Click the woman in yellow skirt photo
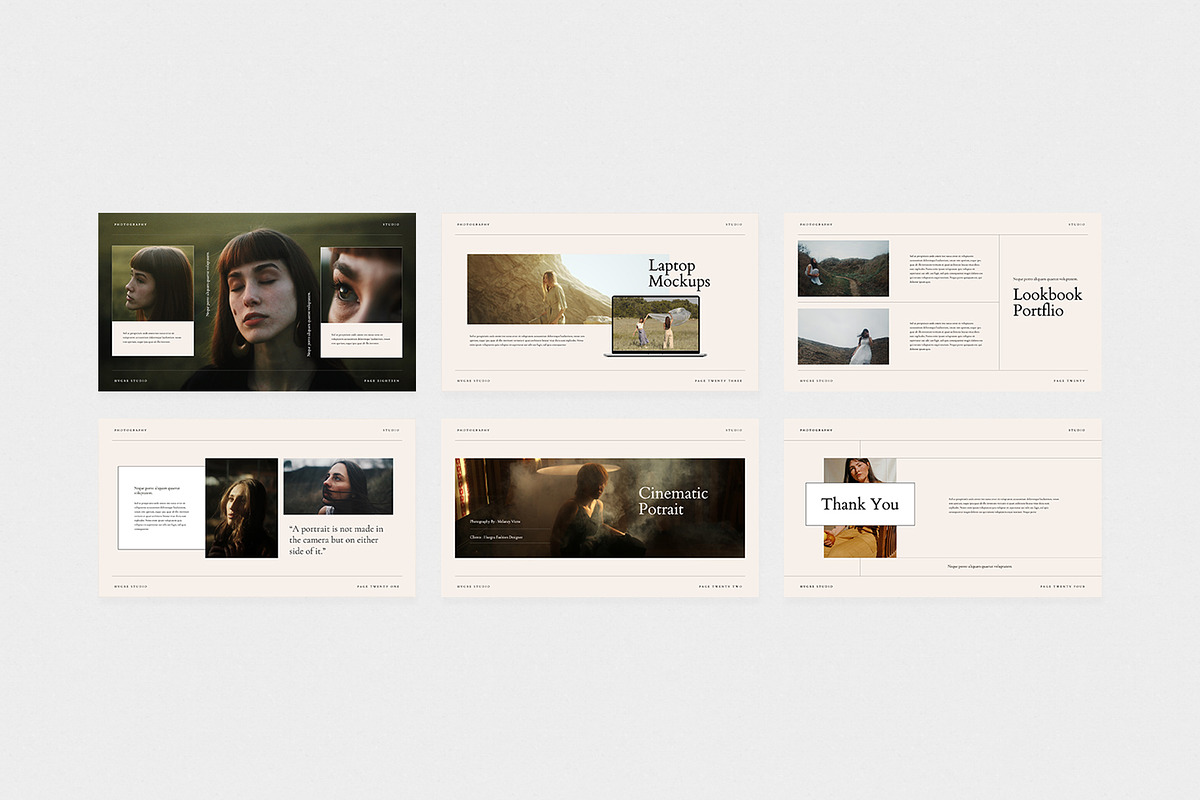 point(860,508)
